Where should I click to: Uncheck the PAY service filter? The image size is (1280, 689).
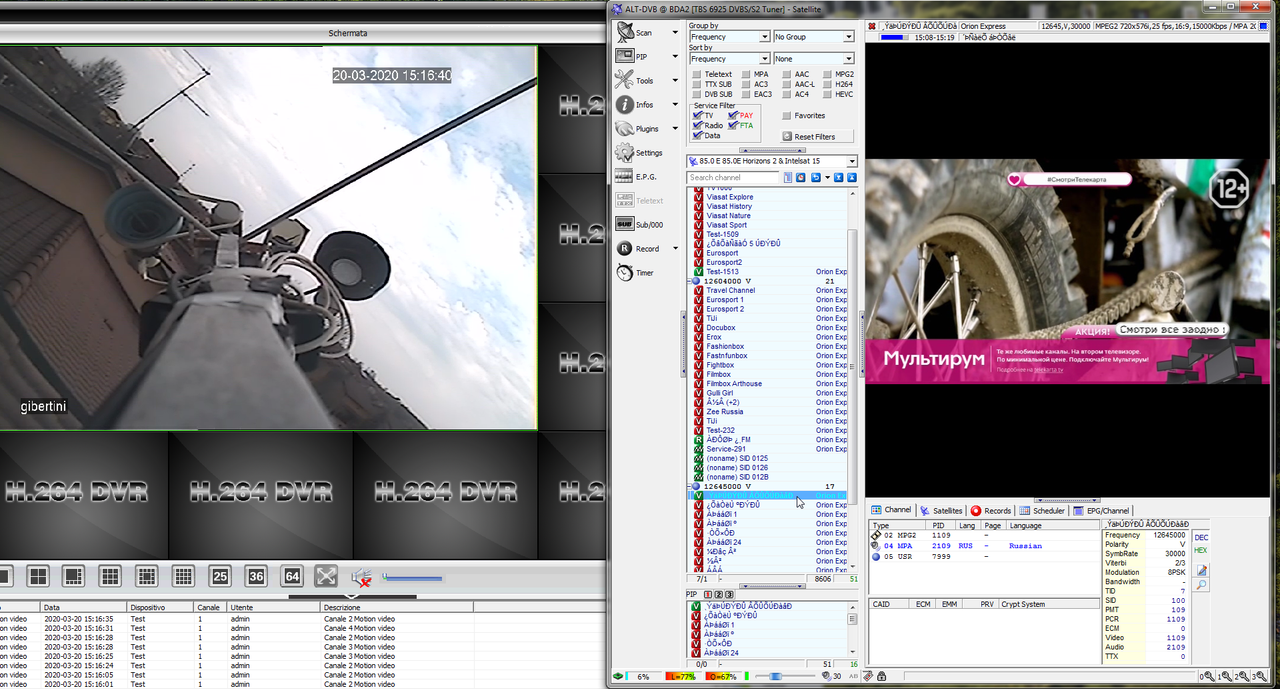coord(733,115)
